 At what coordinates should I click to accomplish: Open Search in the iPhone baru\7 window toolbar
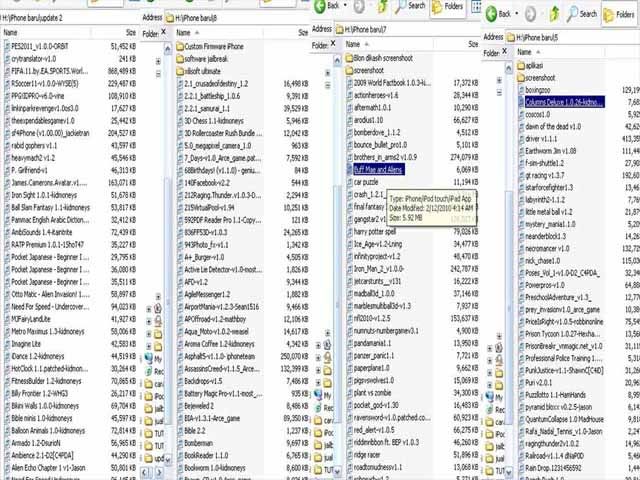pyautogui.click(x=410, y=6)
